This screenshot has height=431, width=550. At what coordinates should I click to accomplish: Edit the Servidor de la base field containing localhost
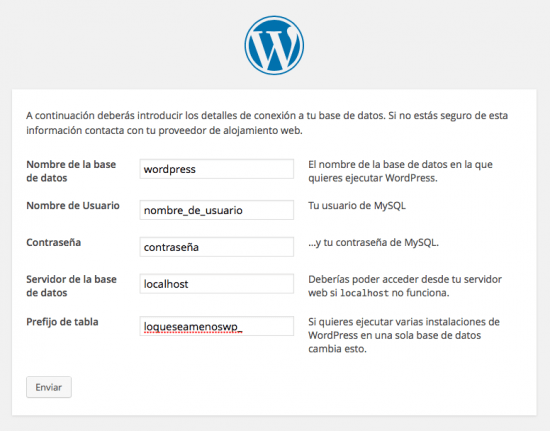click(216, 284)
